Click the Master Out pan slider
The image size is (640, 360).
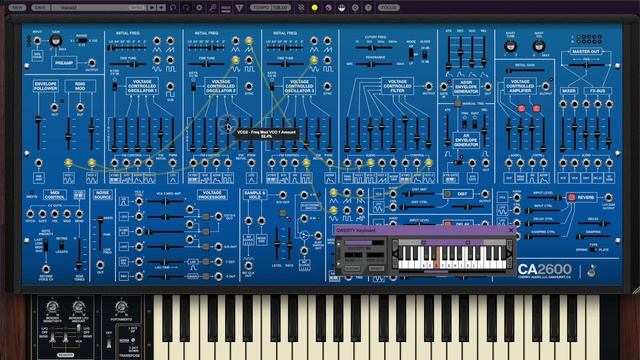[x=586, y=65]
